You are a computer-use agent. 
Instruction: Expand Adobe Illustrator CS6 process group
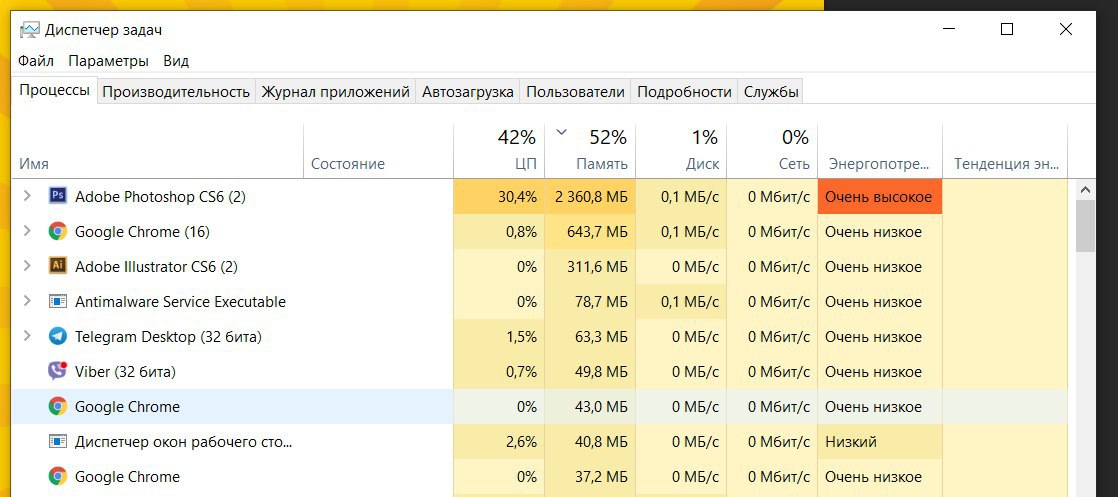pos(27,266)
